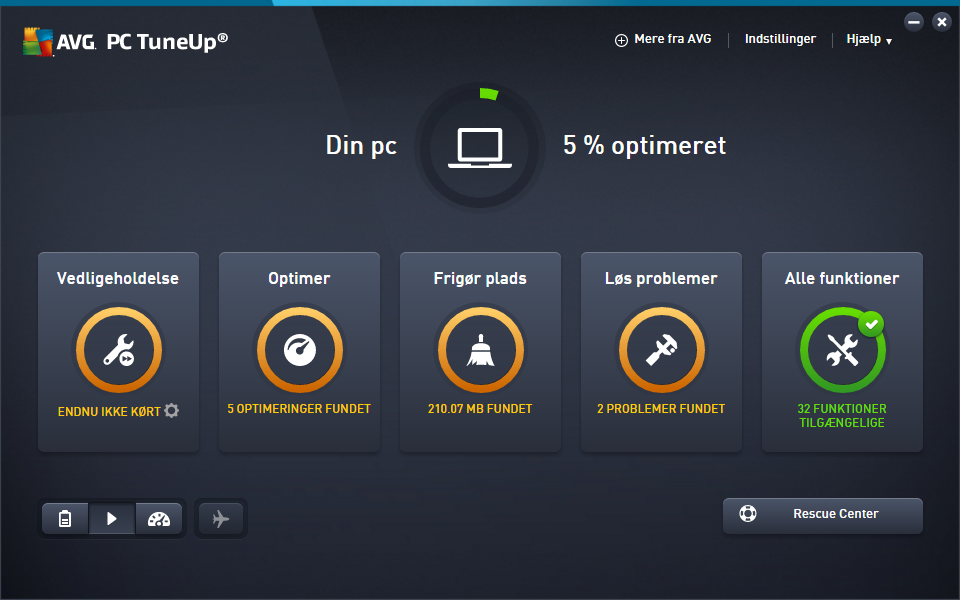Click the maintenance settings gear icon
Image resolution: width=960 pixels, height=600 pixels.
point(172,410)
